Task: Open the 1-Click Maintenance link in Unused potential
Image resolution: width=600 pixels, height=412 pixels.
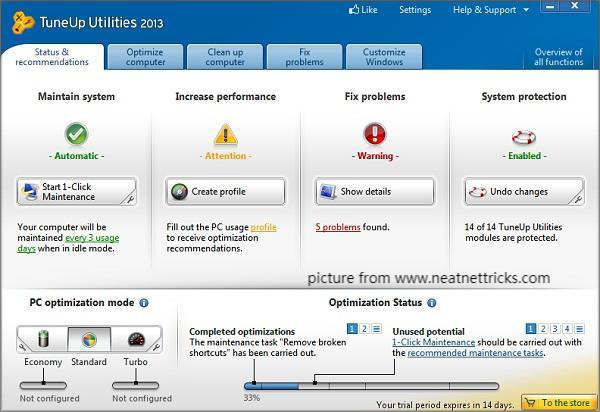Action: 434,342
